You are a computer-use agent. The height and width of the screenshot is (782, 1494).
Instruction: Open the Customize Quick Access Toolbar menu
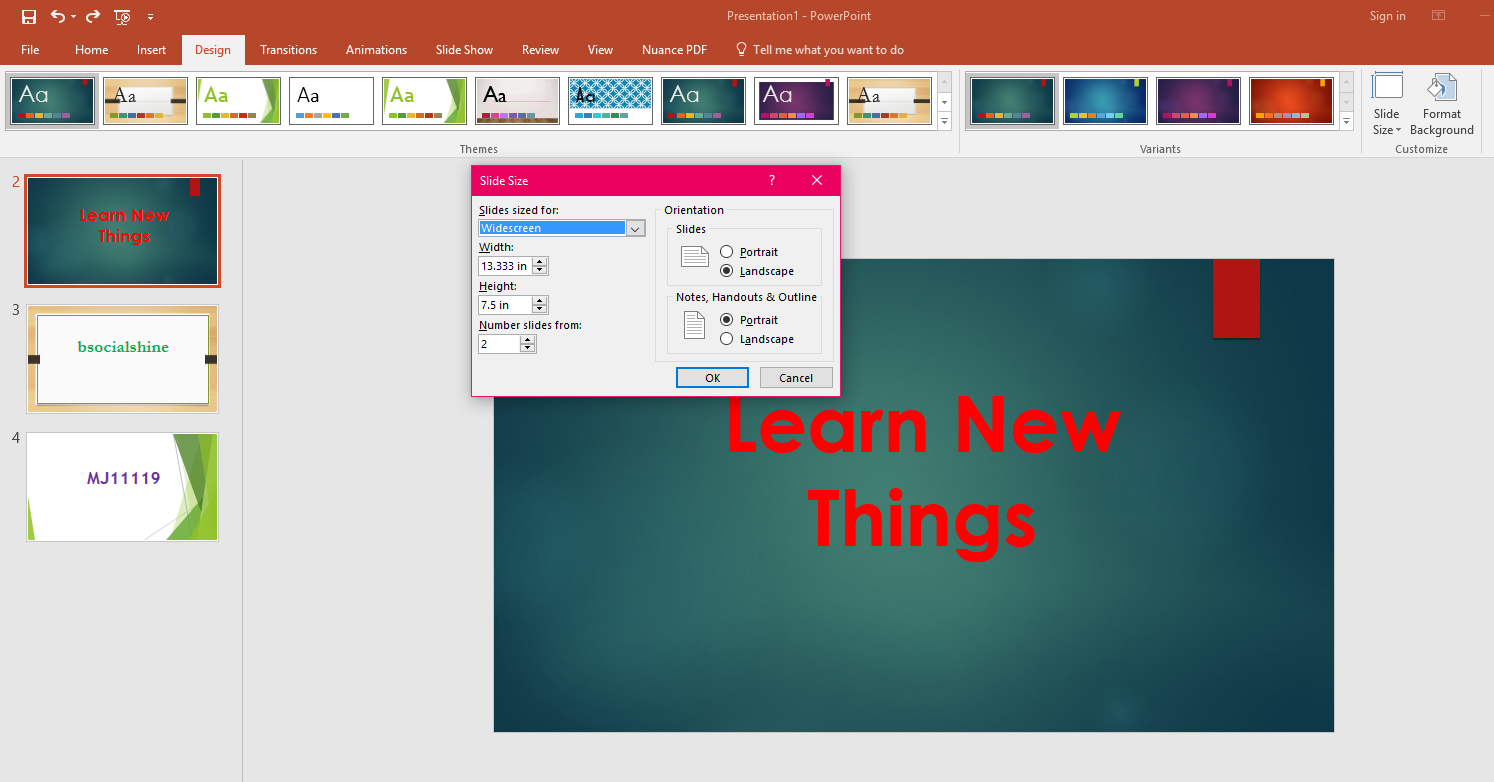(x=151, y=16)
